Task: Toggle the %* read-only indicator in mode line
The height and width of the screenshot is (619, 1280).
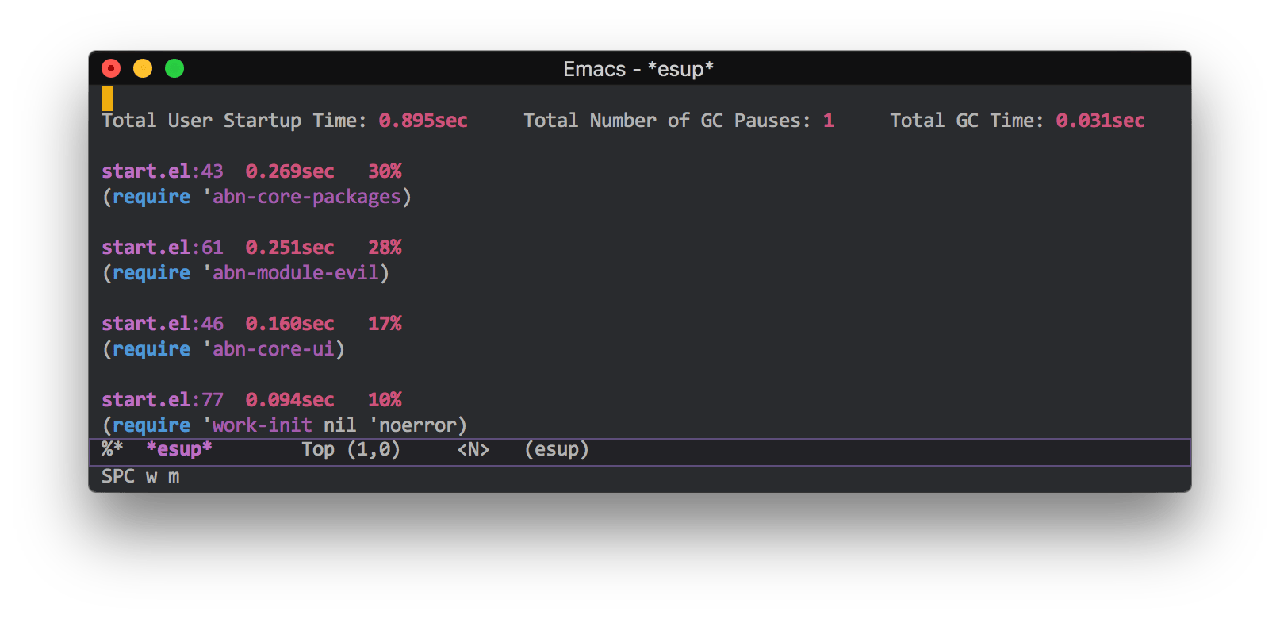Action: click(x=112, y=450)
